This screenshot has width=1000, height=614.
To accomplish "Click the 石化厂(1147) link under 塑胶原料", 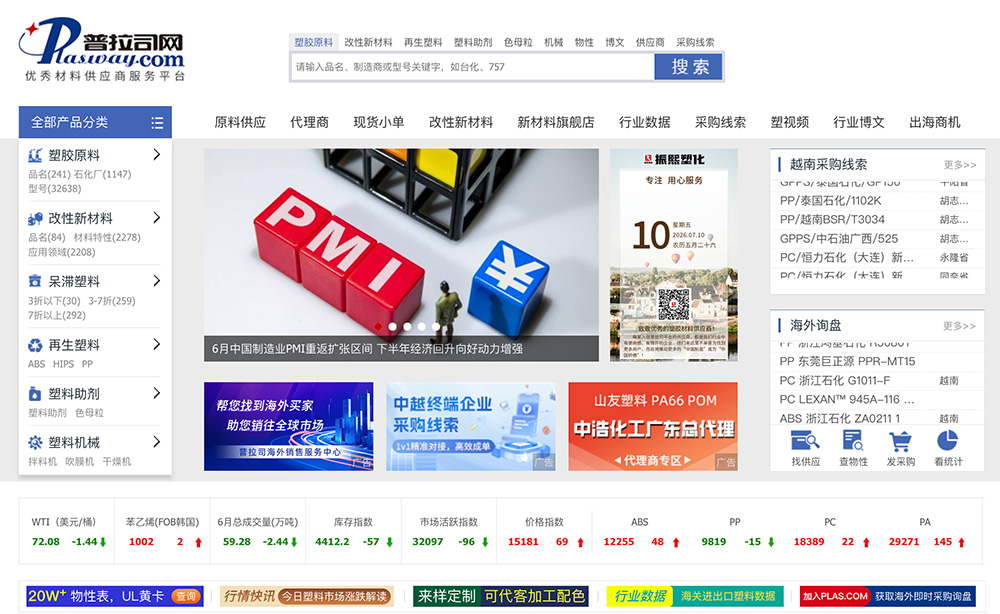I will pyautogui.click(x=102, y=174).
